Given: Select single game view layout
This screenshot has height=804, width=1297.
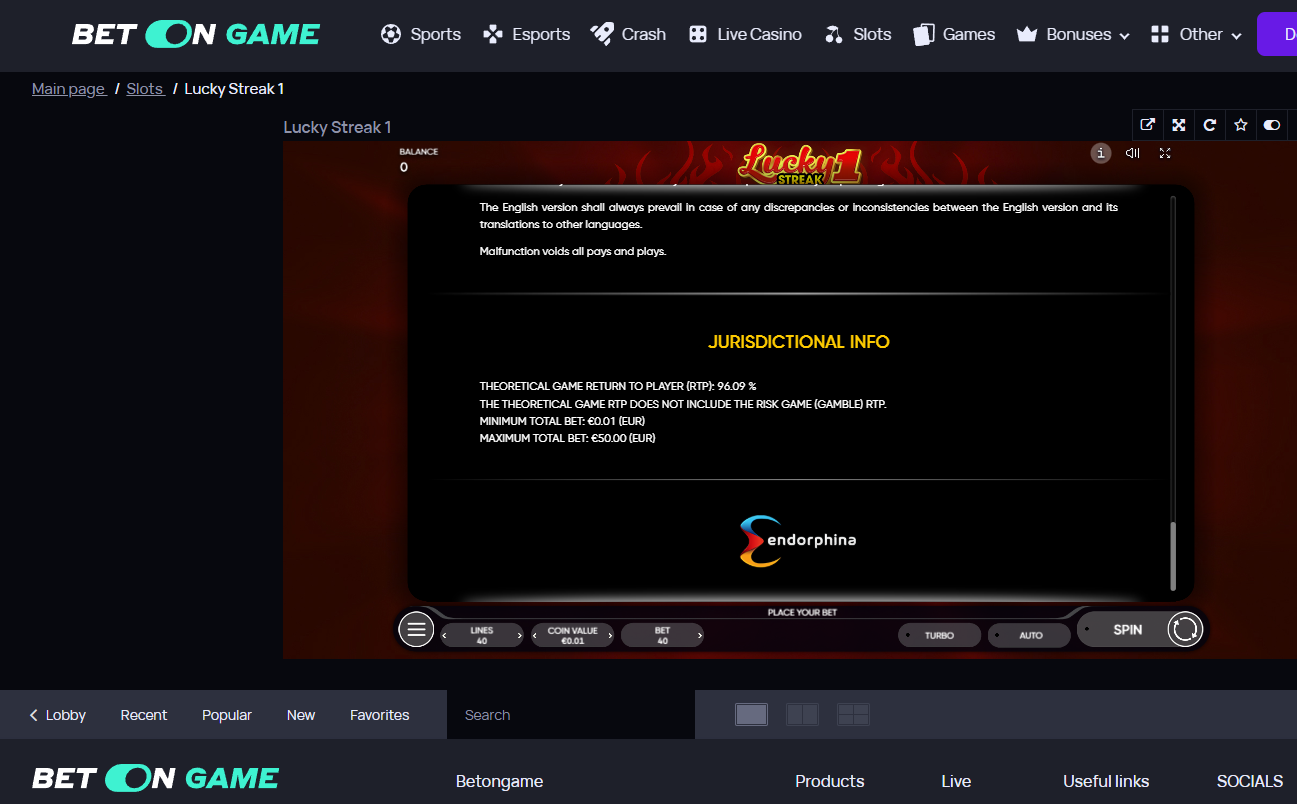Looking at the screenshot, I should 751,714.
